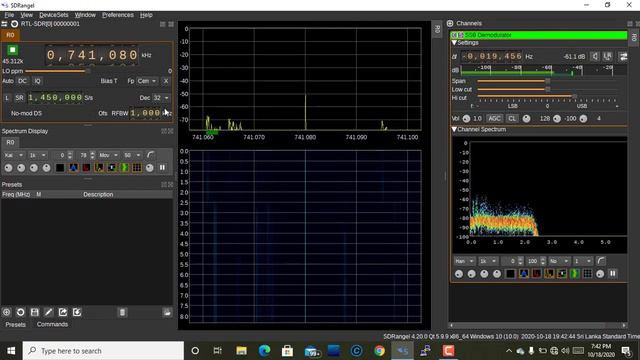Flip audio channels icon in SSB settings
Screen dimensions: 640x360
click(623, 56)
